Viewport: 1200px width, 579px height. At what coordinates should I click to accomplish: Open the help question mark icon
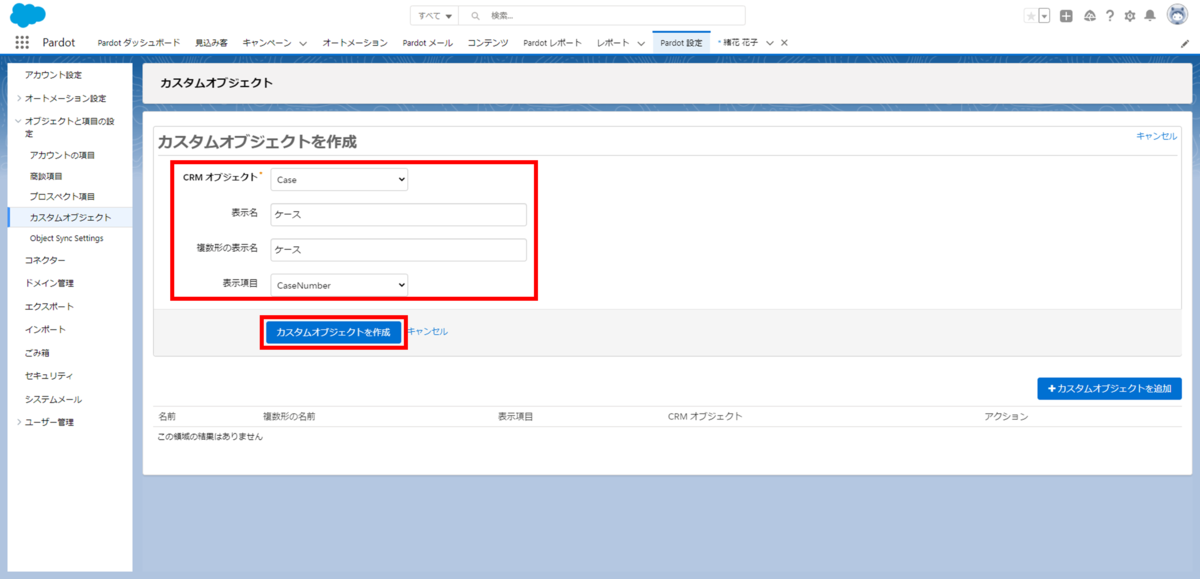pyautogui.click(x=1110, y=16)
